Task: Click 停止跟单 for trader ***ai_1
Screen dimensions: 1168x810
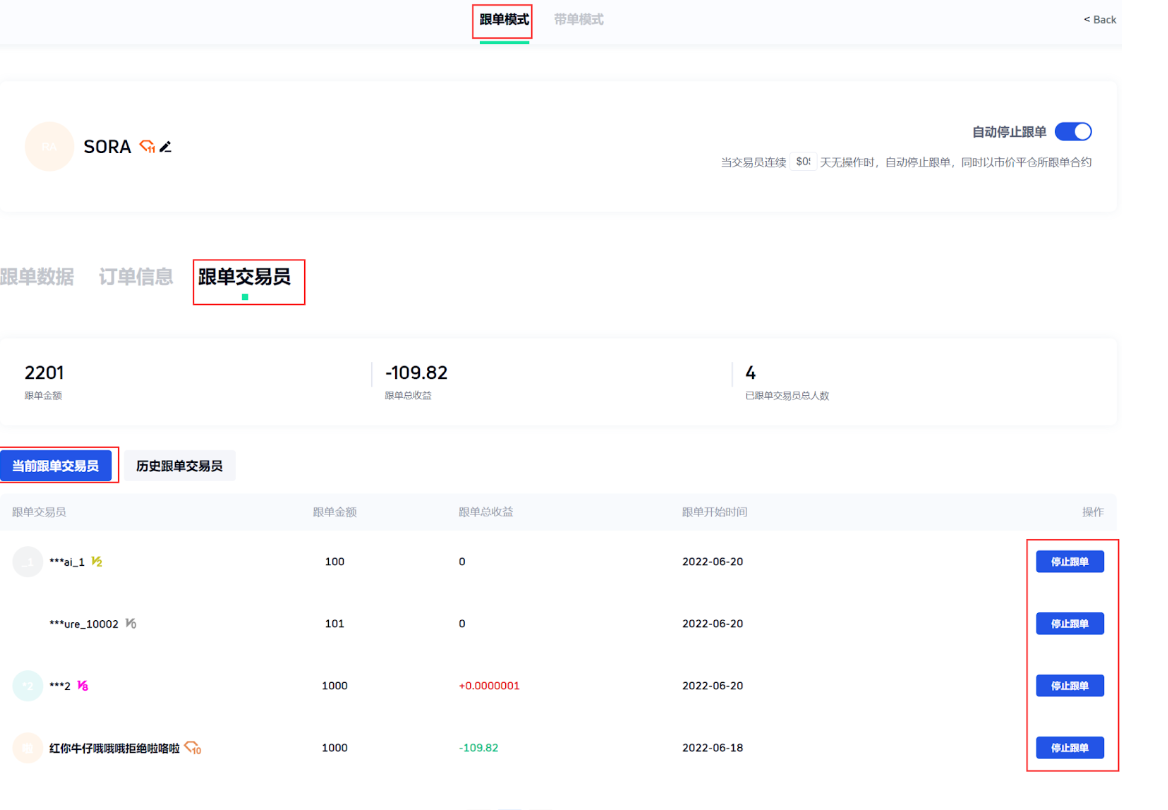Action: pyautogui.click(x=1069, y=562)
